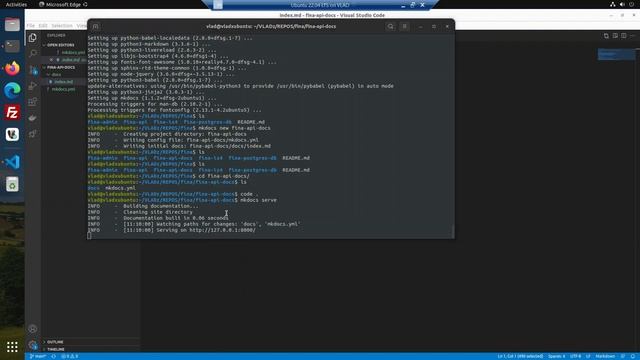Open the Manage gear in VS Code

coord(33,345)
